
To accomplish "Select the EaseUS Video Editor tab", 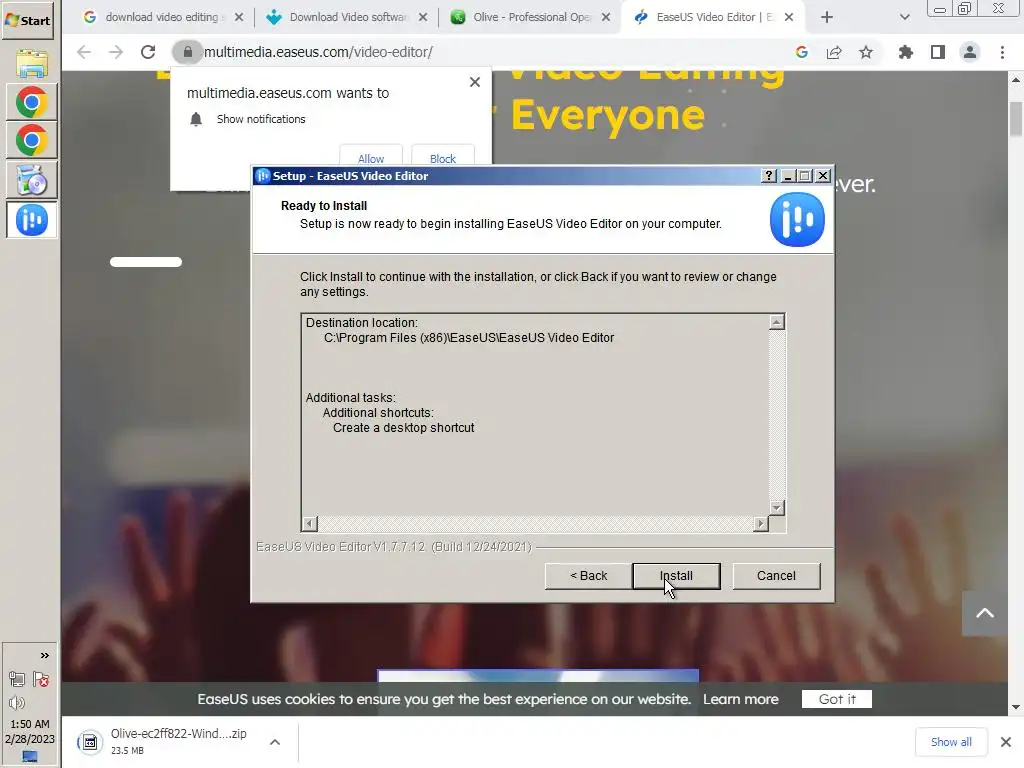I will click(x=714, y=17).
